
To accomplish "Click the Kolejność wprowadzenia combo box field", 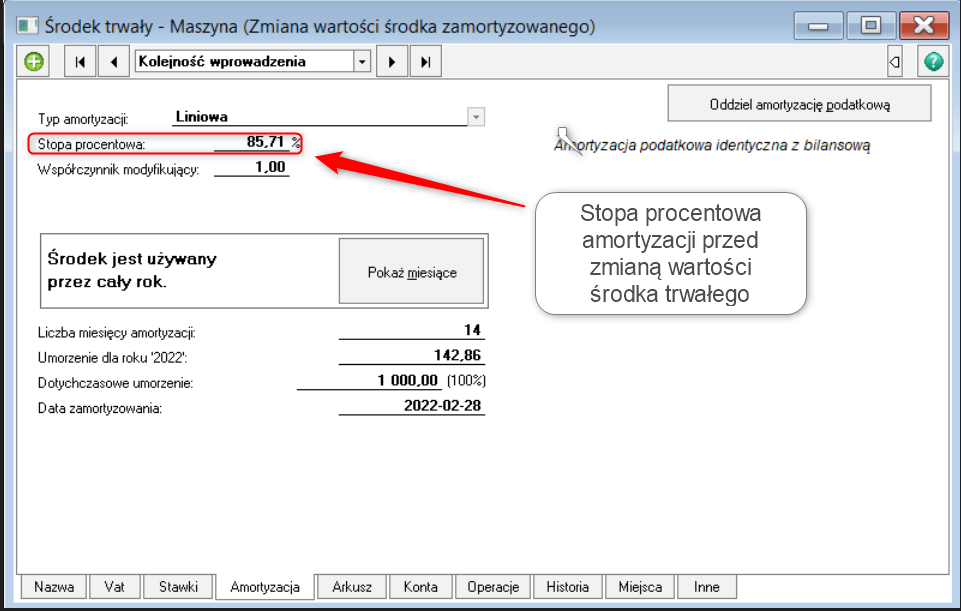I will (x=253, y=61).
